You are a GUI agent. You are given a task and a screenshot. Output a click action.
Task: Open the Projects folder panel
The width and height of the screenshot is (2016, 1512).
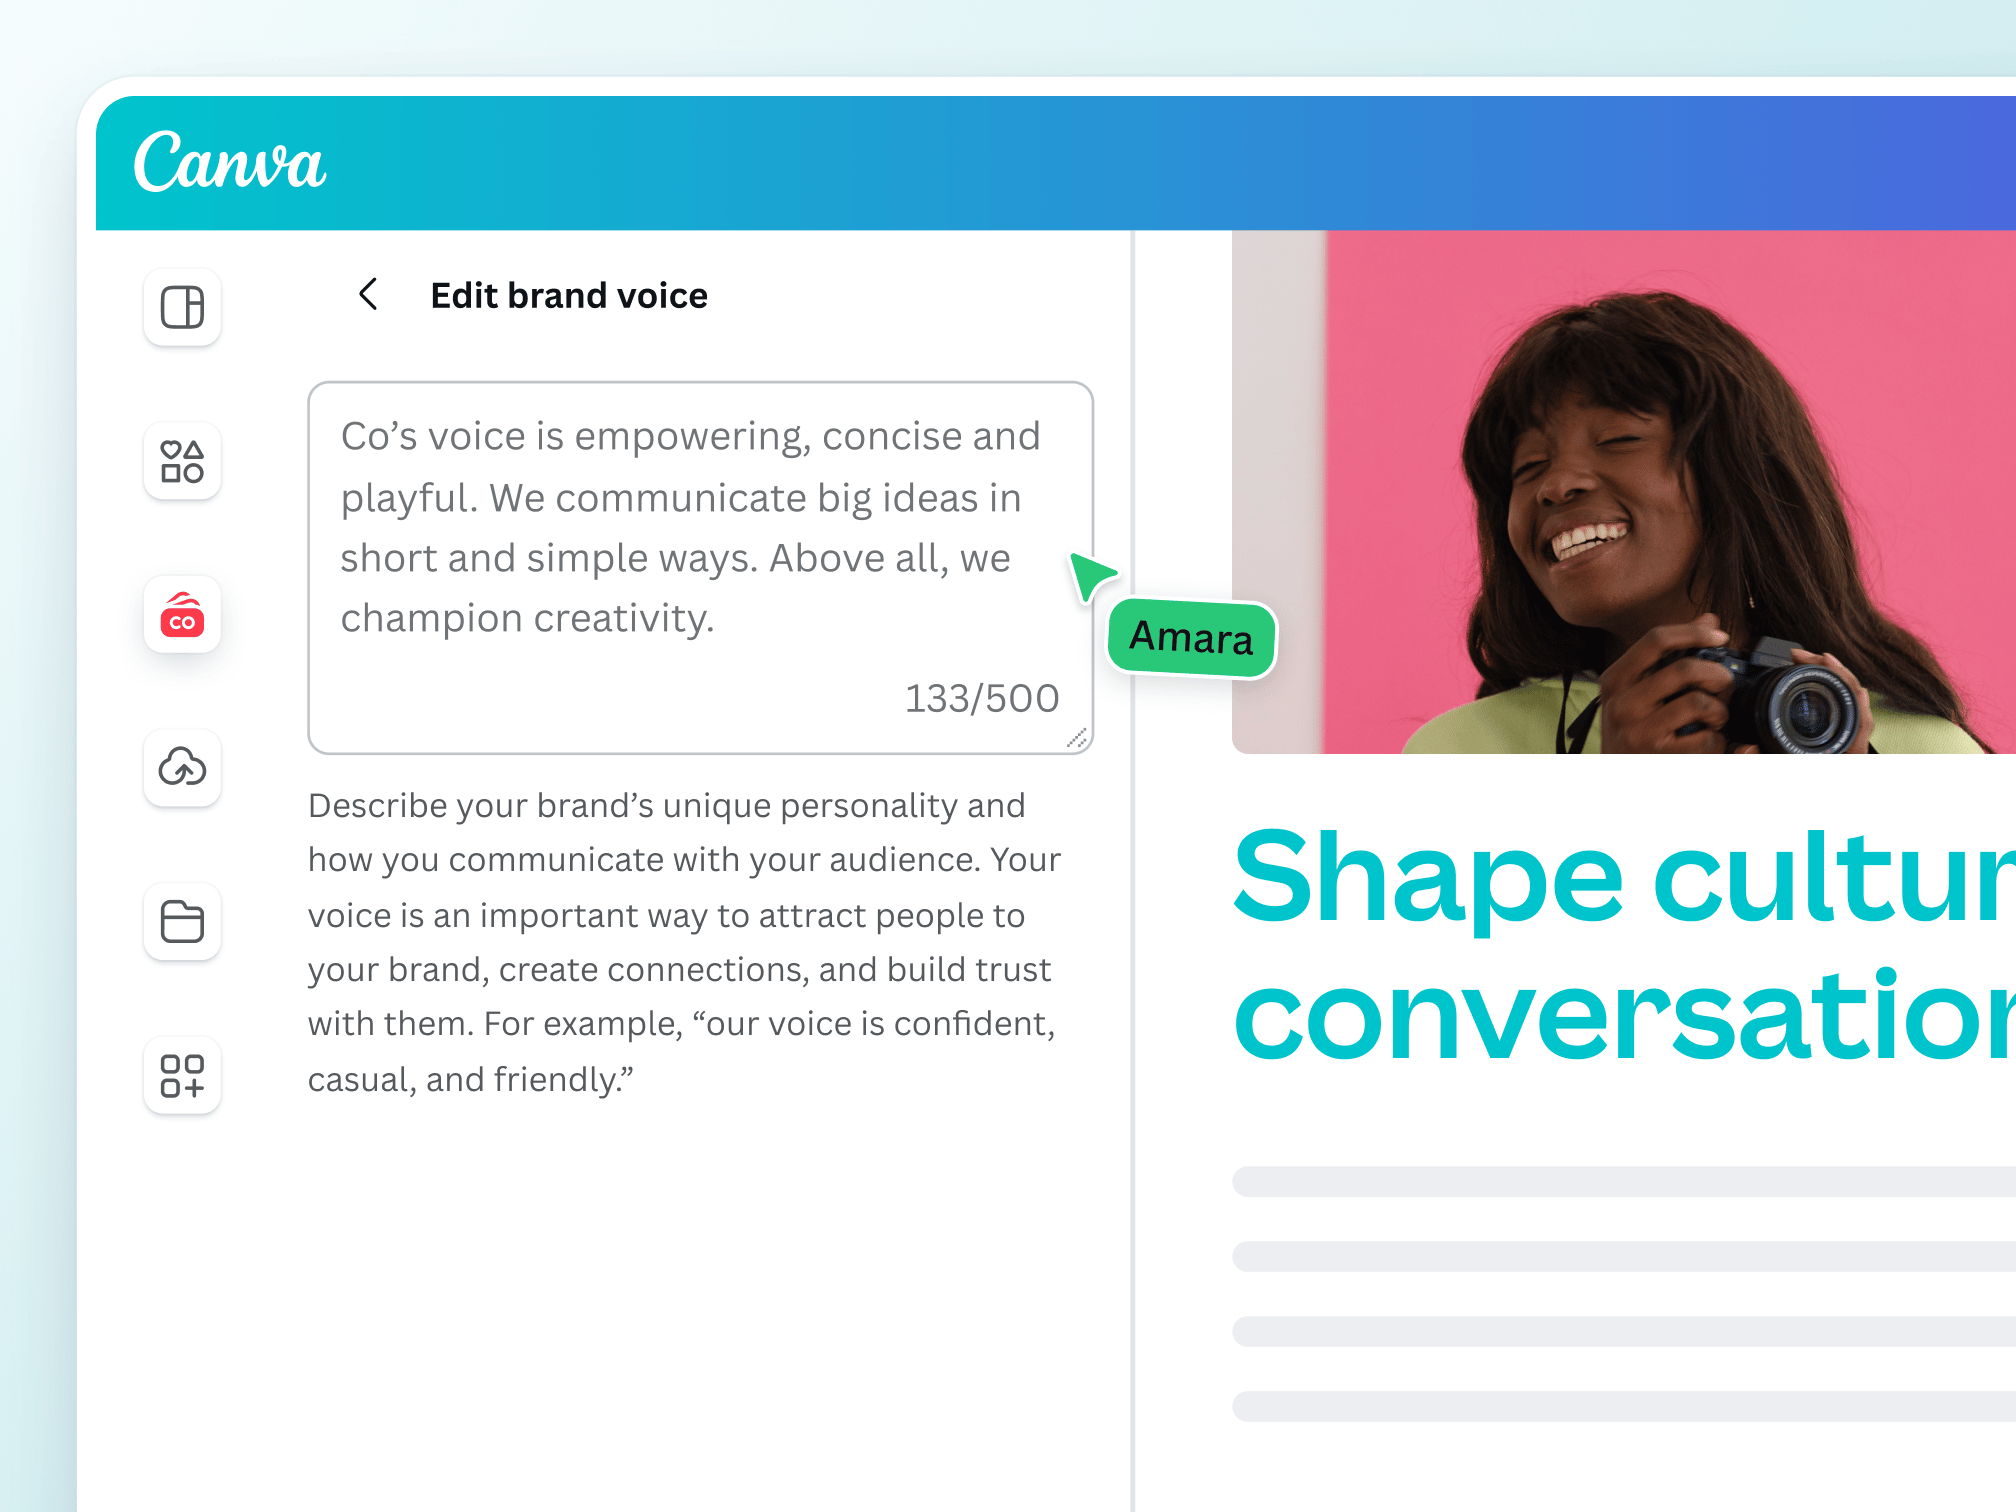(x=181, y=922)
